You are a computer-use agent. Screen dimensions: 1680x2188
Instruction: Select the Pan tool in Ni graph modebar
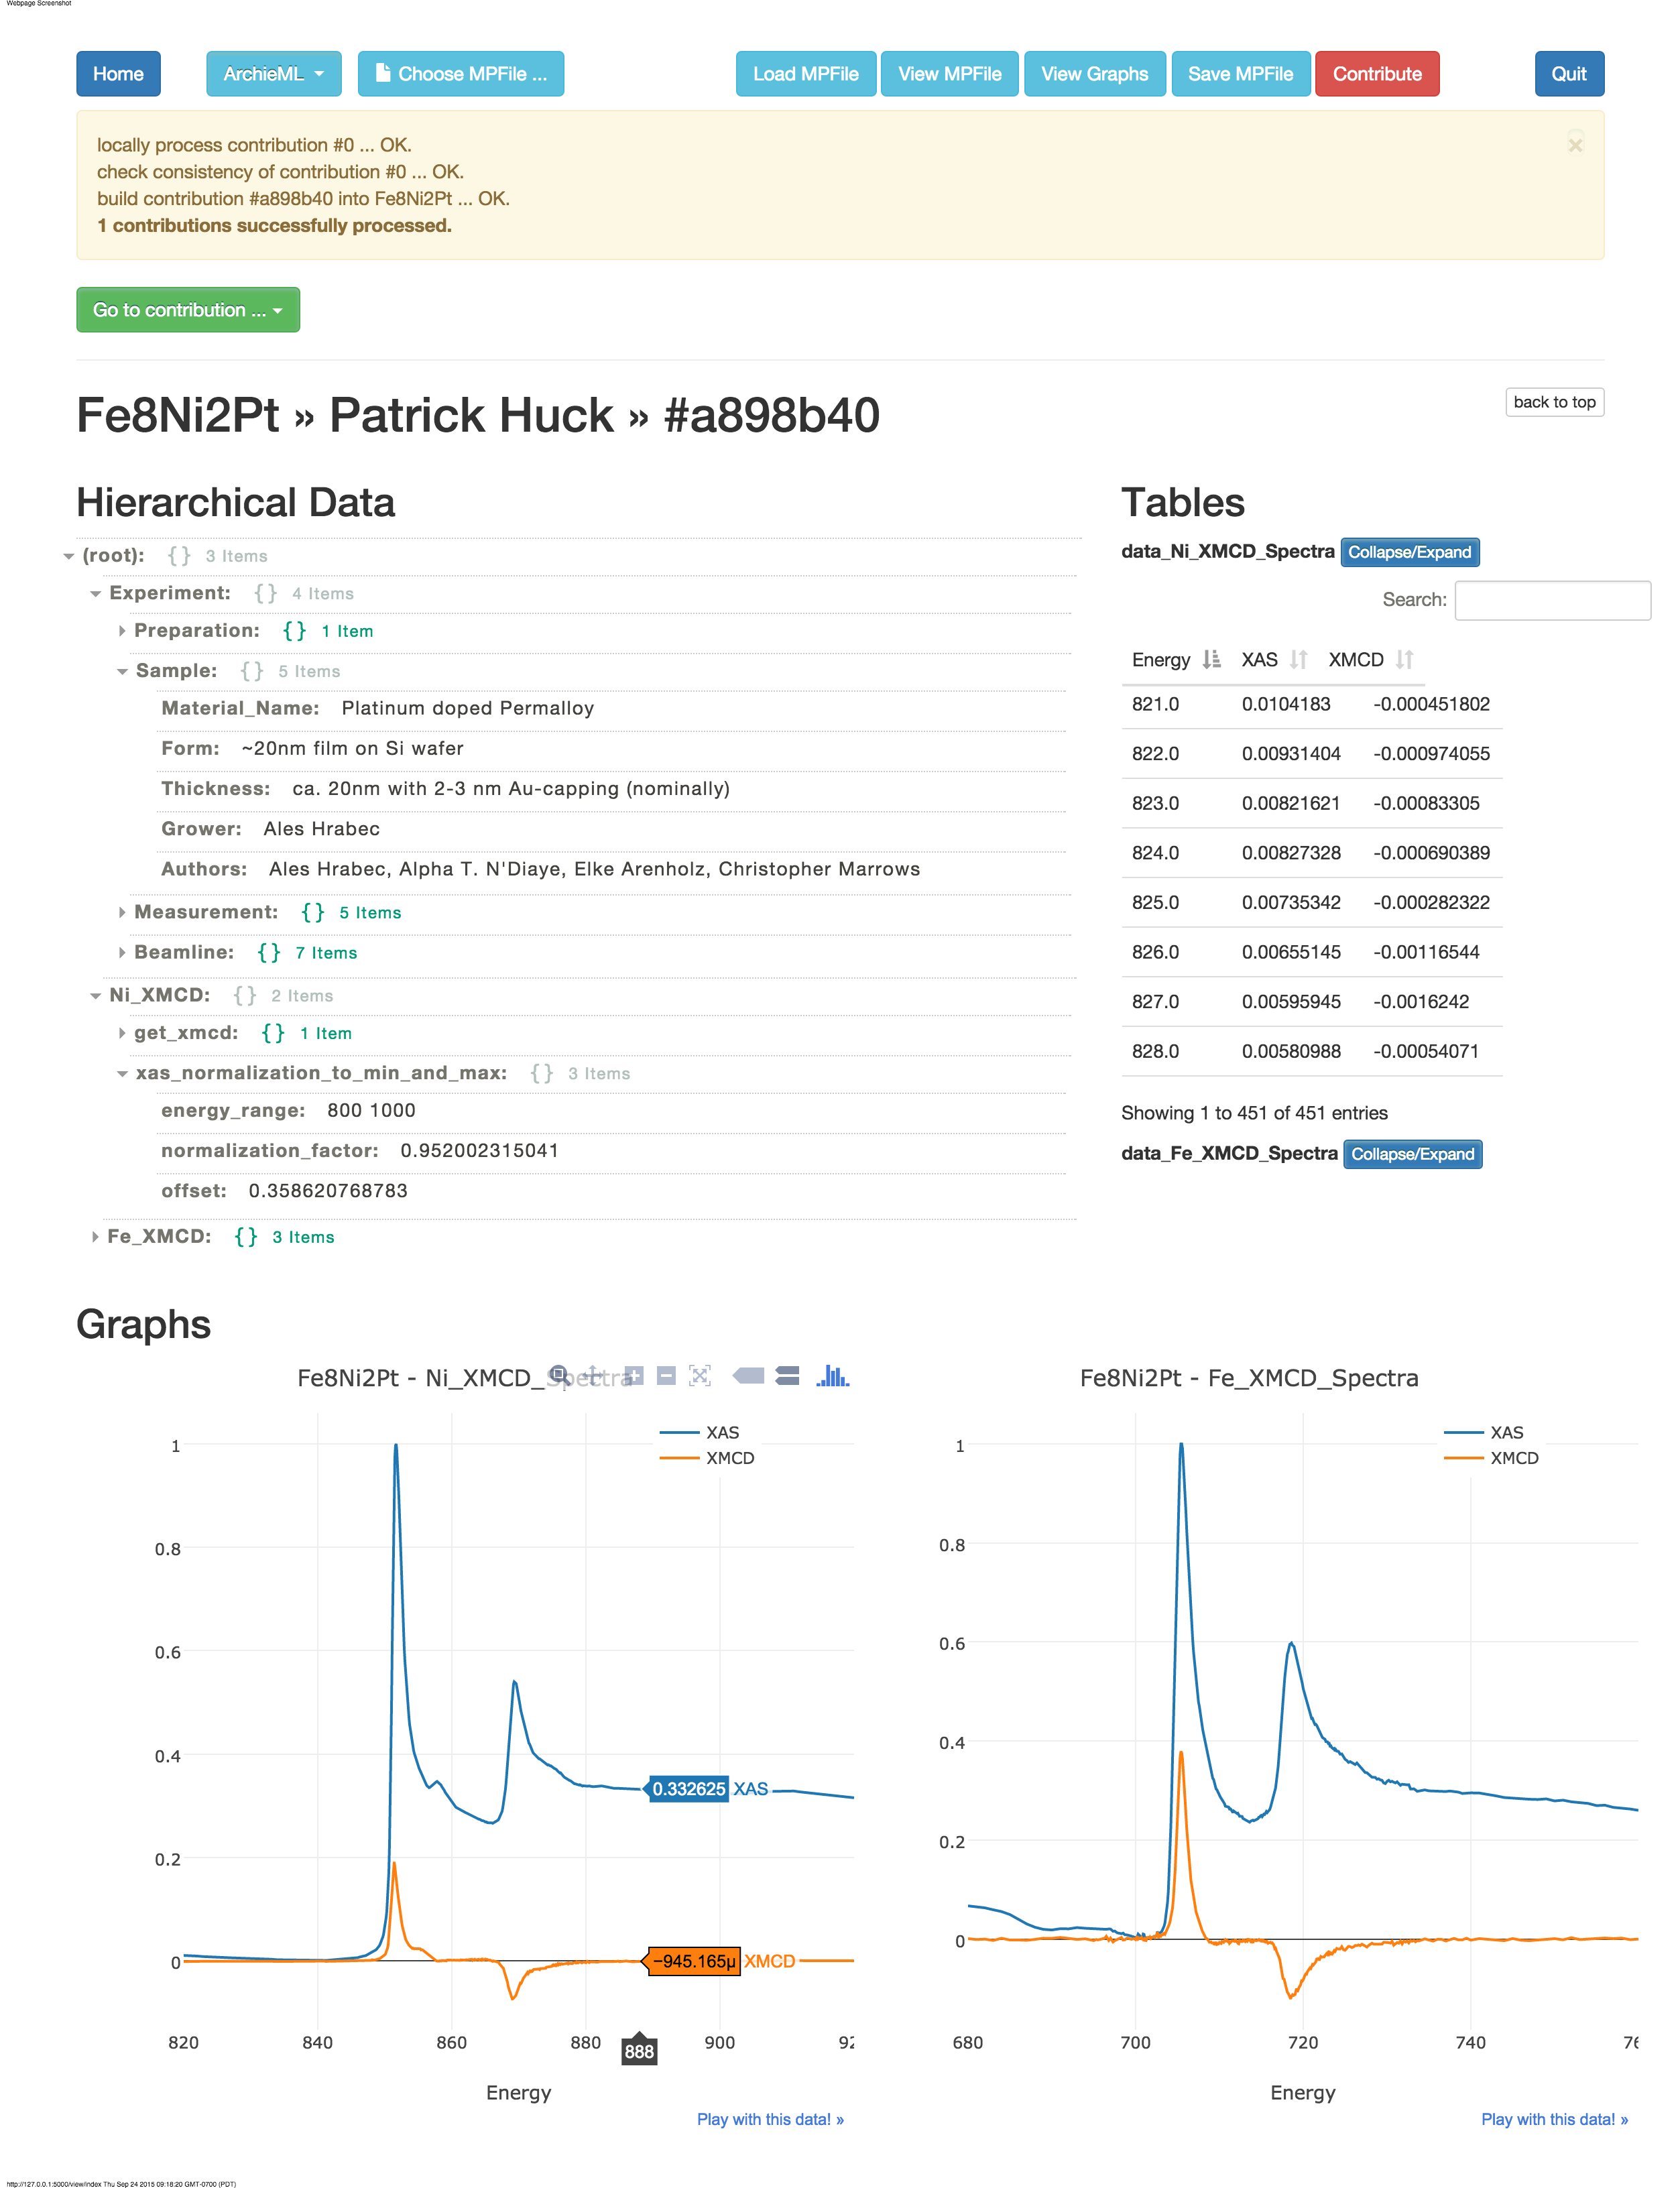tap(593, 1375)
